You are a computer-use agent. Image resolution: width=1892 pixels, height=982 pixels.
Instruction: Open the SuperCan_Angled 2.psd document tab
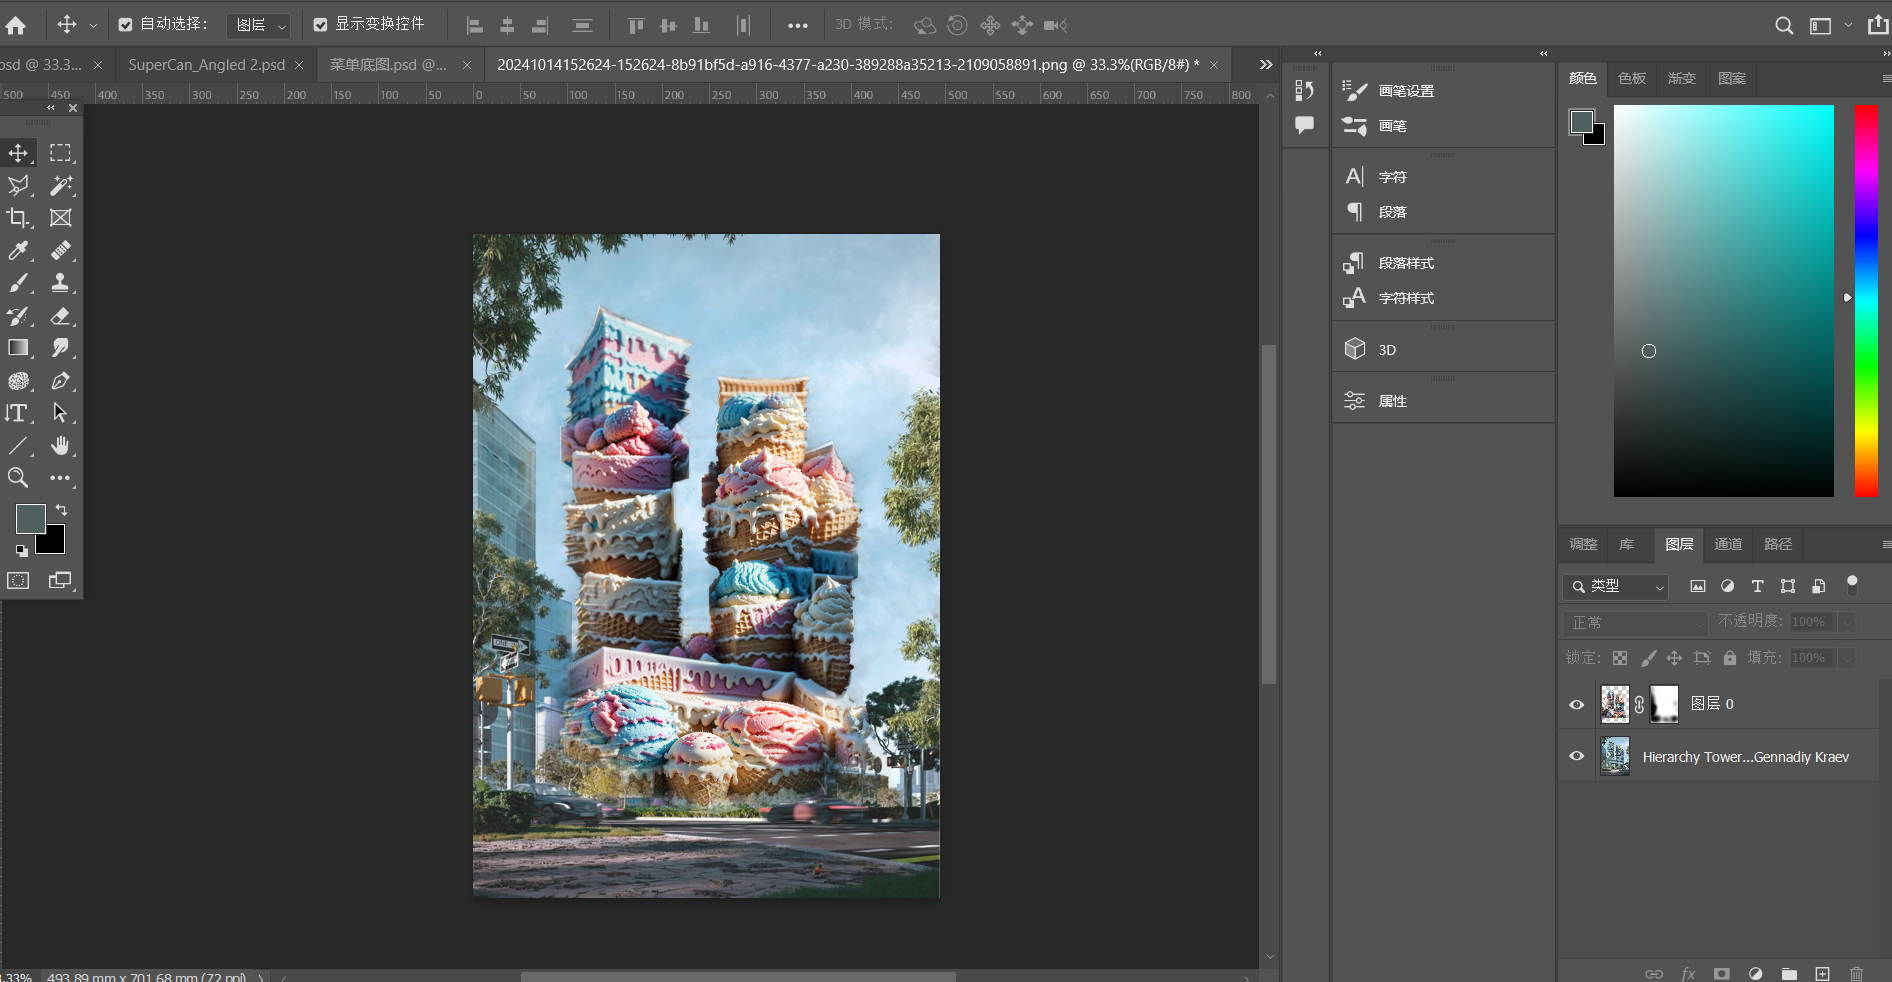click(206, 65)
